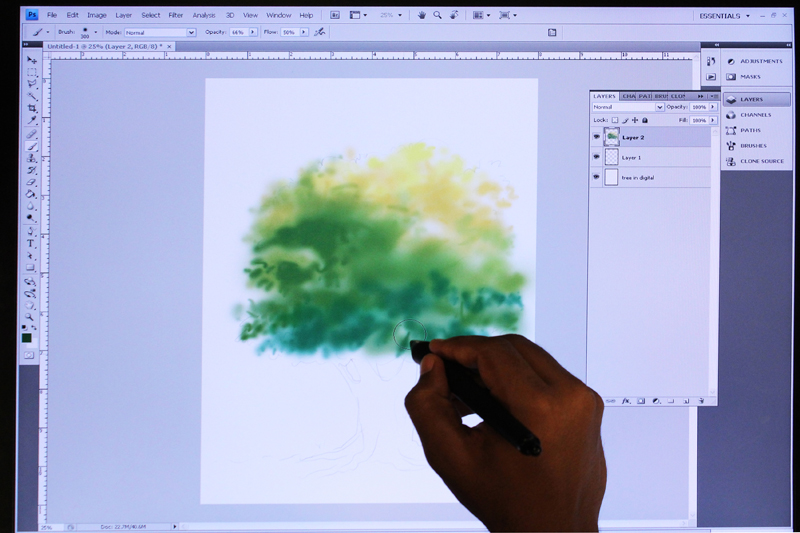Open the Edit menu

tap(72, 15)
